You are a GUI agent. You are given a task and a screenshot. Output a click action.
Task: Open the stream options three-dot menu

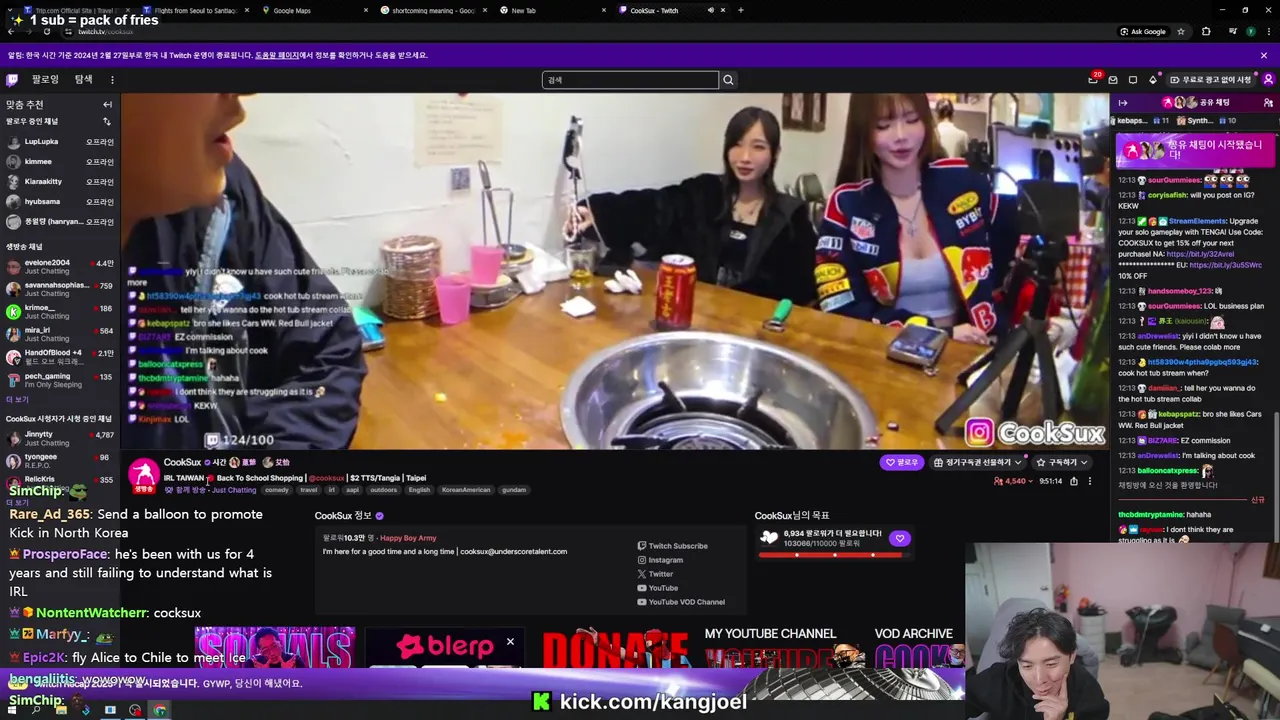1090,481
